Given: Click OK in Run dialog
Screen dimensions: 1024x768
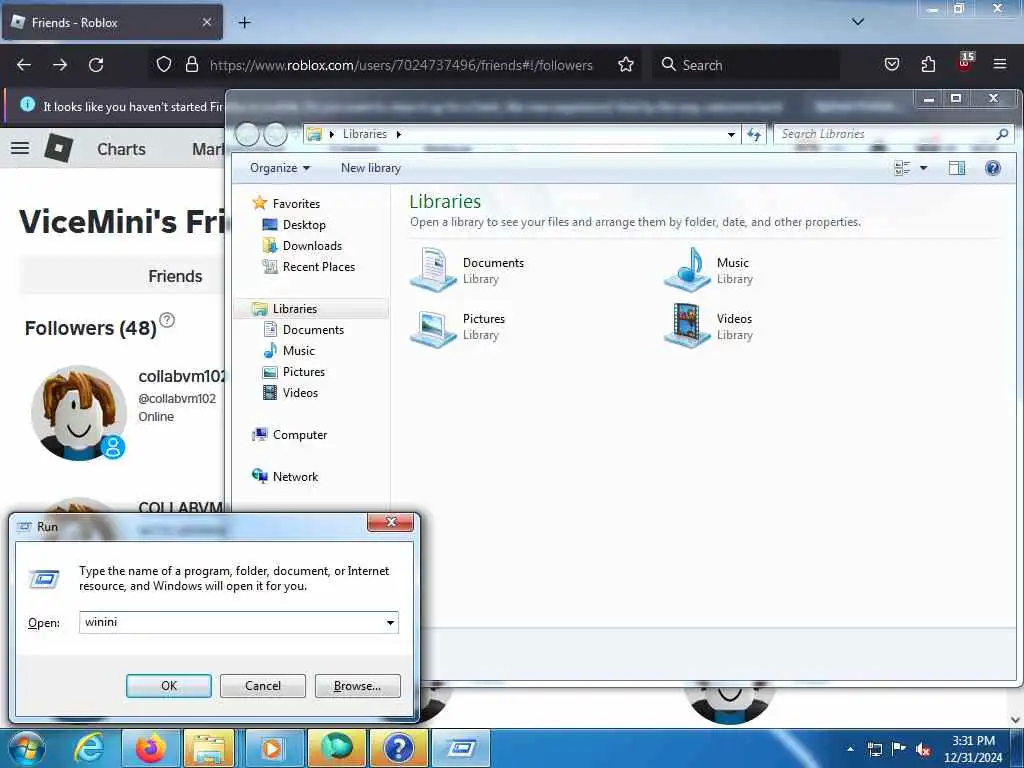Looking at the screenshot, I should pyautogui.click(x=168, y=686).
